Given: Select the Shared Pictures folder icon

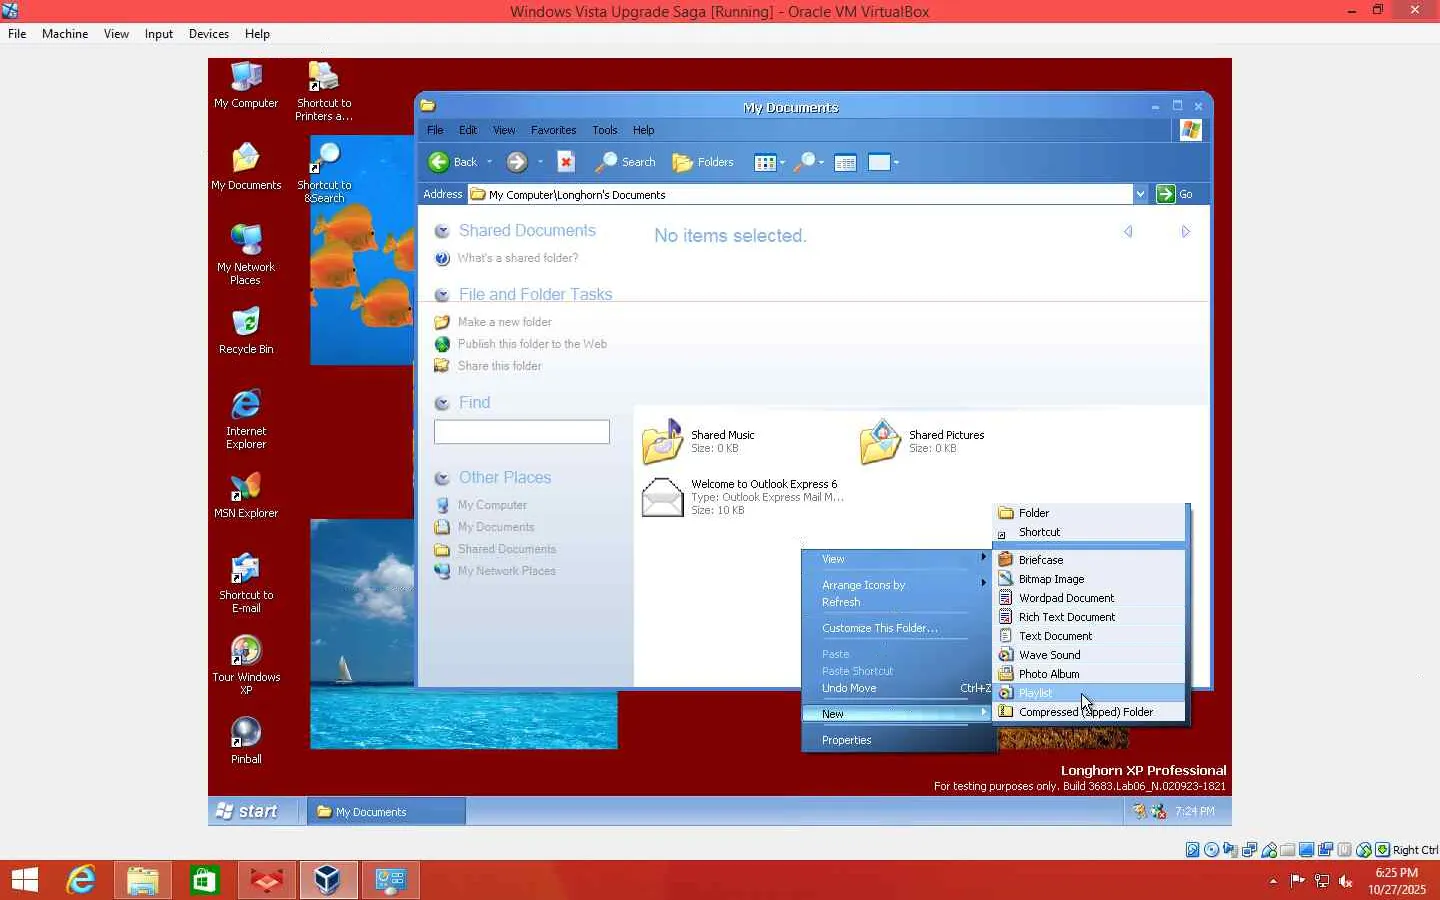Looking at the screenshot, I should pyautogui.click(x=880, y=441).
